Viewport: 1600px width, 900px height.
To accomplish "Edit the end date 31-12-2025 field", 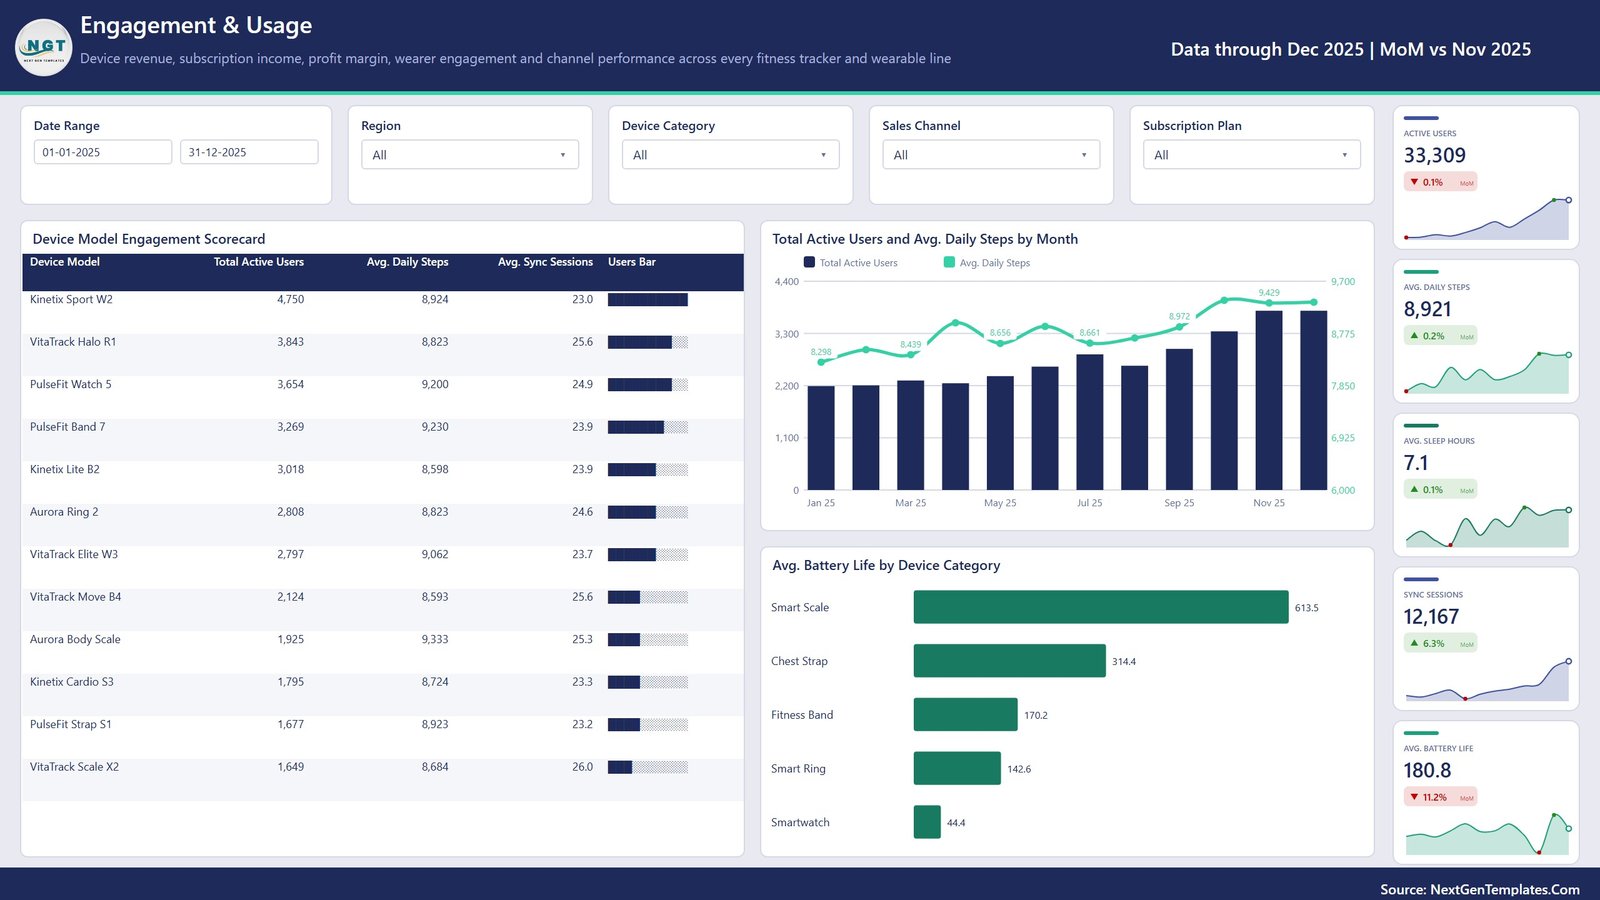I will pyautogui.click(x=249, y=152).
